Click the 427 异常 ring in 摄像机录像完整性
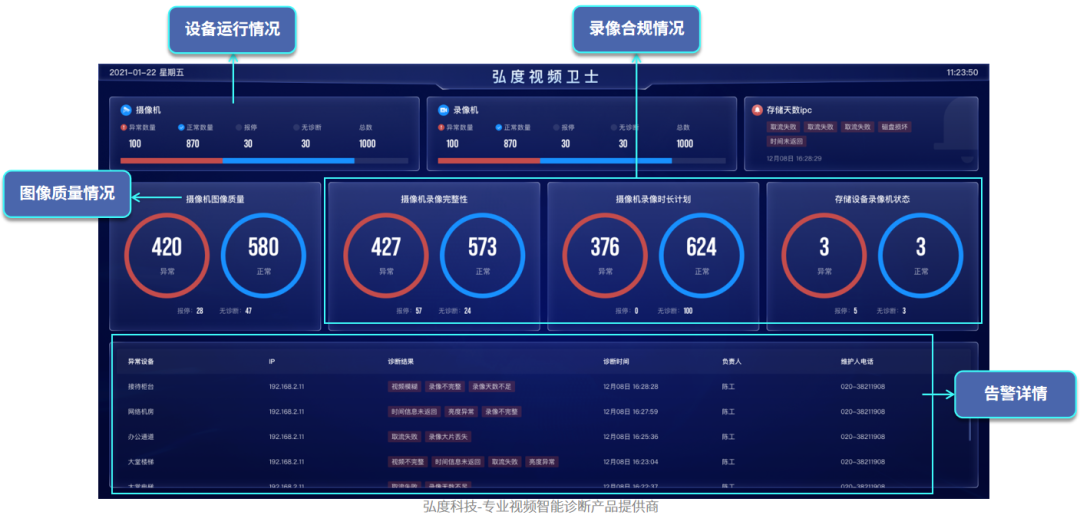 click(x=386, y=256)
